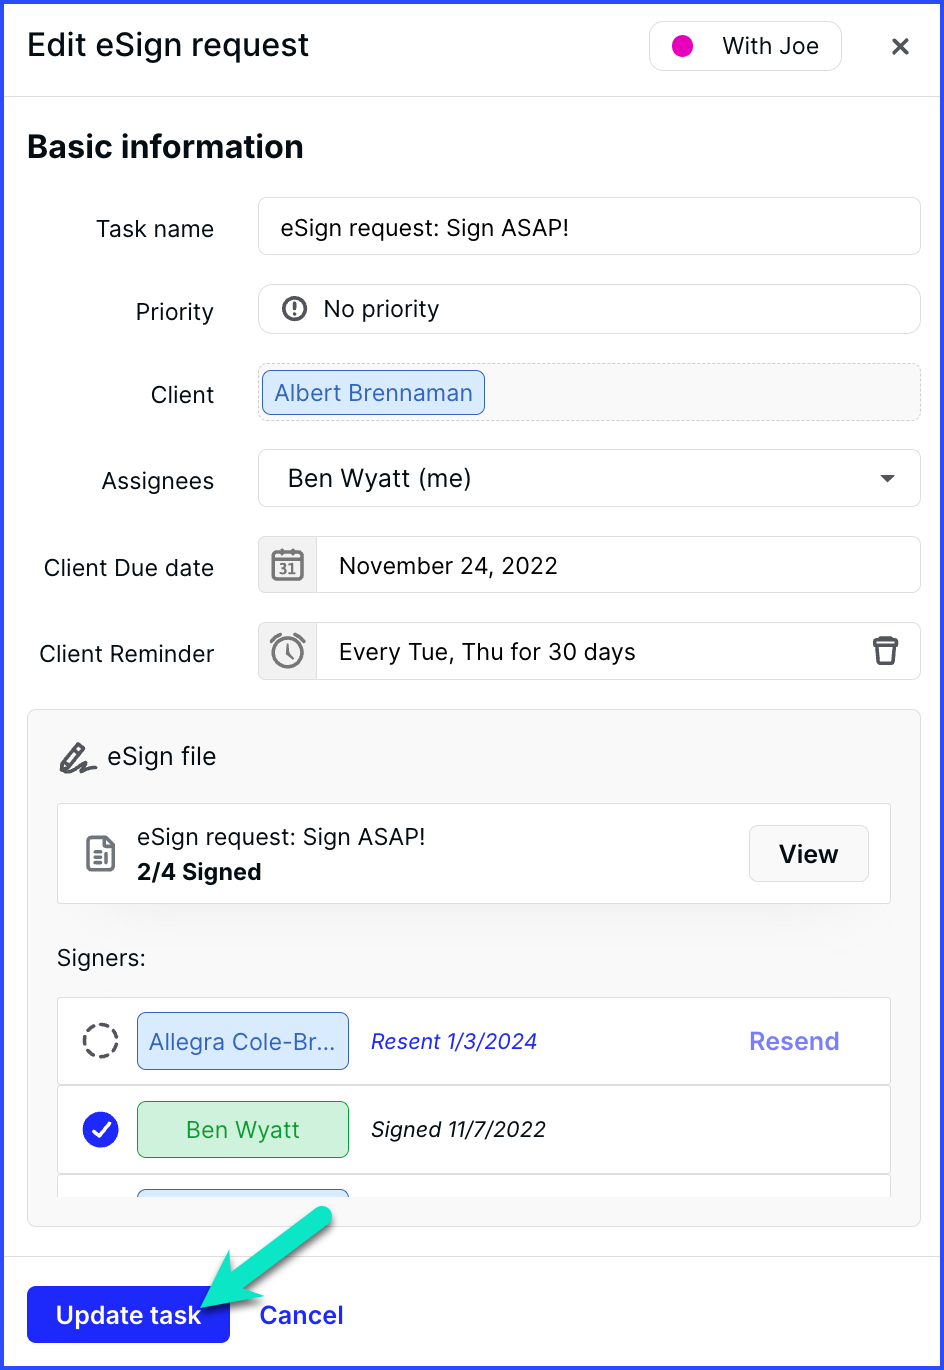Open the With Joe status selector
This screenshot has width=944, height=1370.
(745, 46)
